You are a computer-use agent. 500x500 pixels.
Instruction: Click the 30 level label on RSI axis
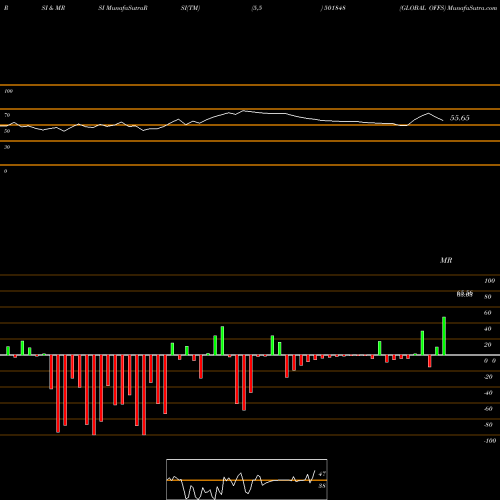tap(7, 147)
